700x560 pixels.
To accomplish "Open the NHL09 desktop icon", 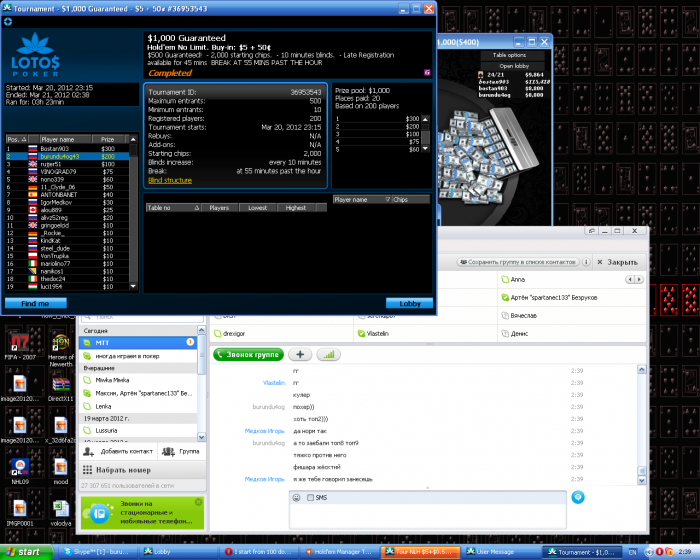I will 20,467.
